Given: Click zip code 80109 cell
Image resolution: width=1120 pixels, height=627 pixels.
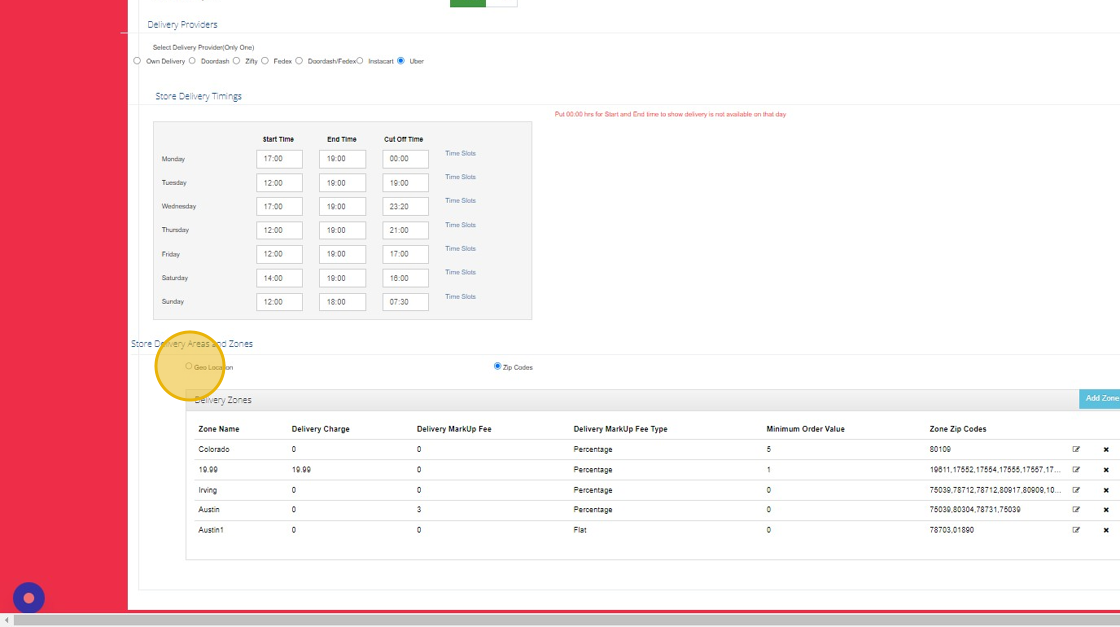Looking at the screenshot, I should click(940, 449).
